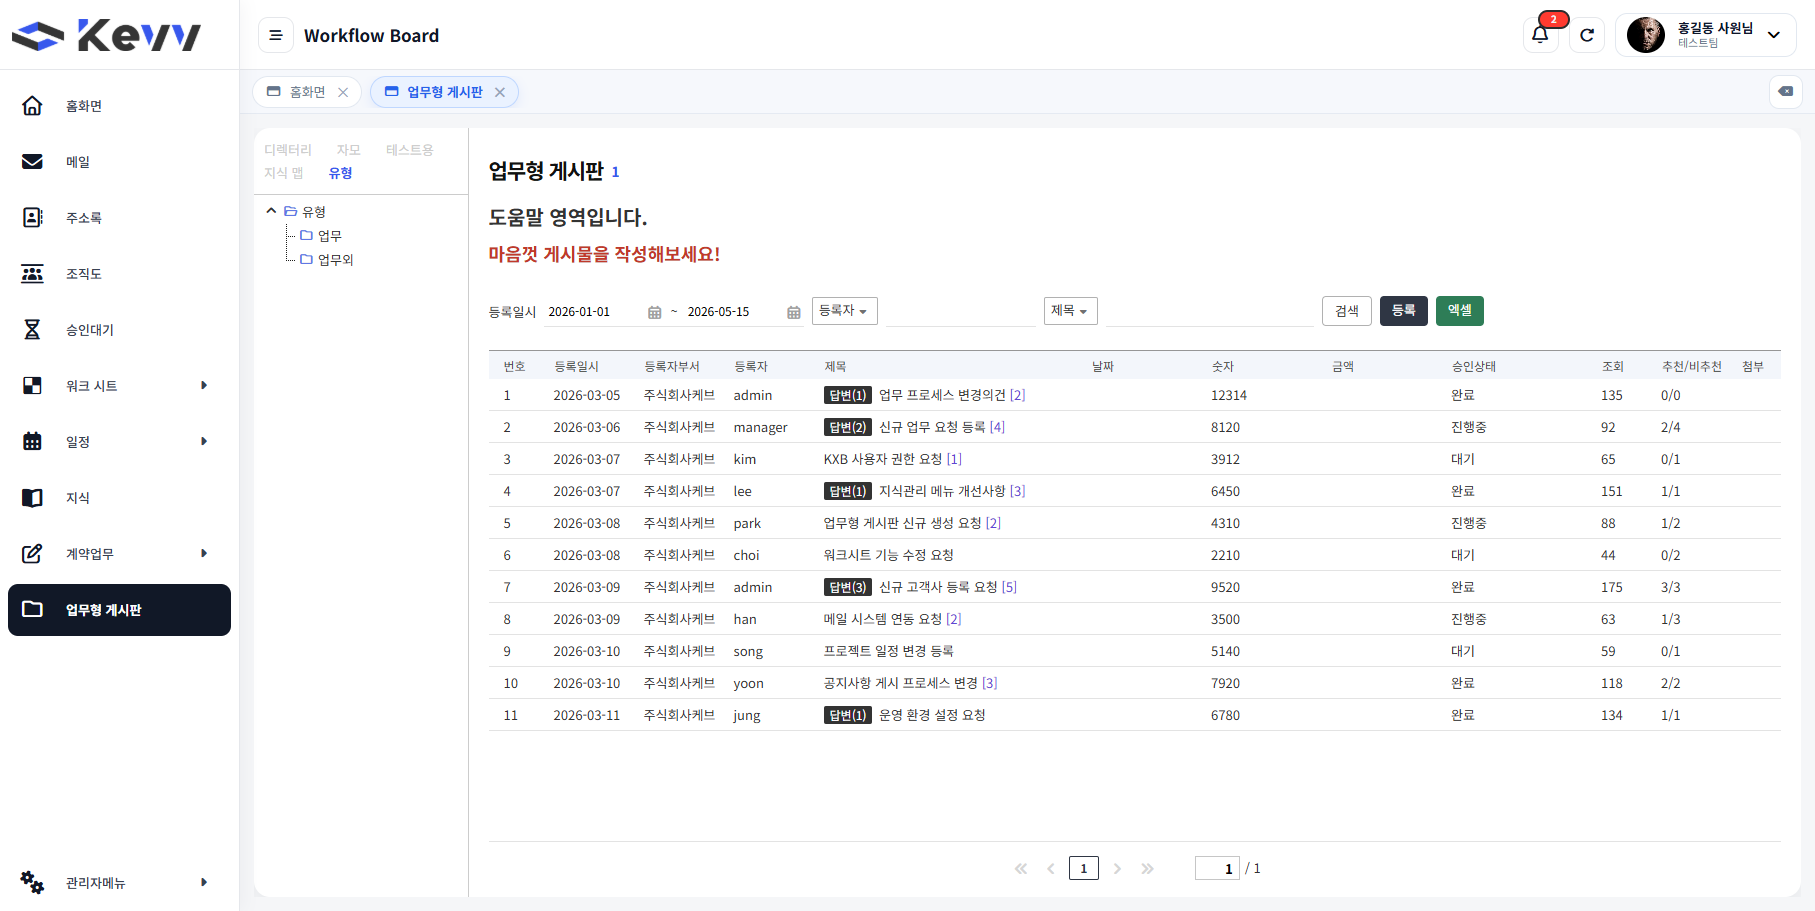Open the 메일 mail envelope icon

[32, 161]
